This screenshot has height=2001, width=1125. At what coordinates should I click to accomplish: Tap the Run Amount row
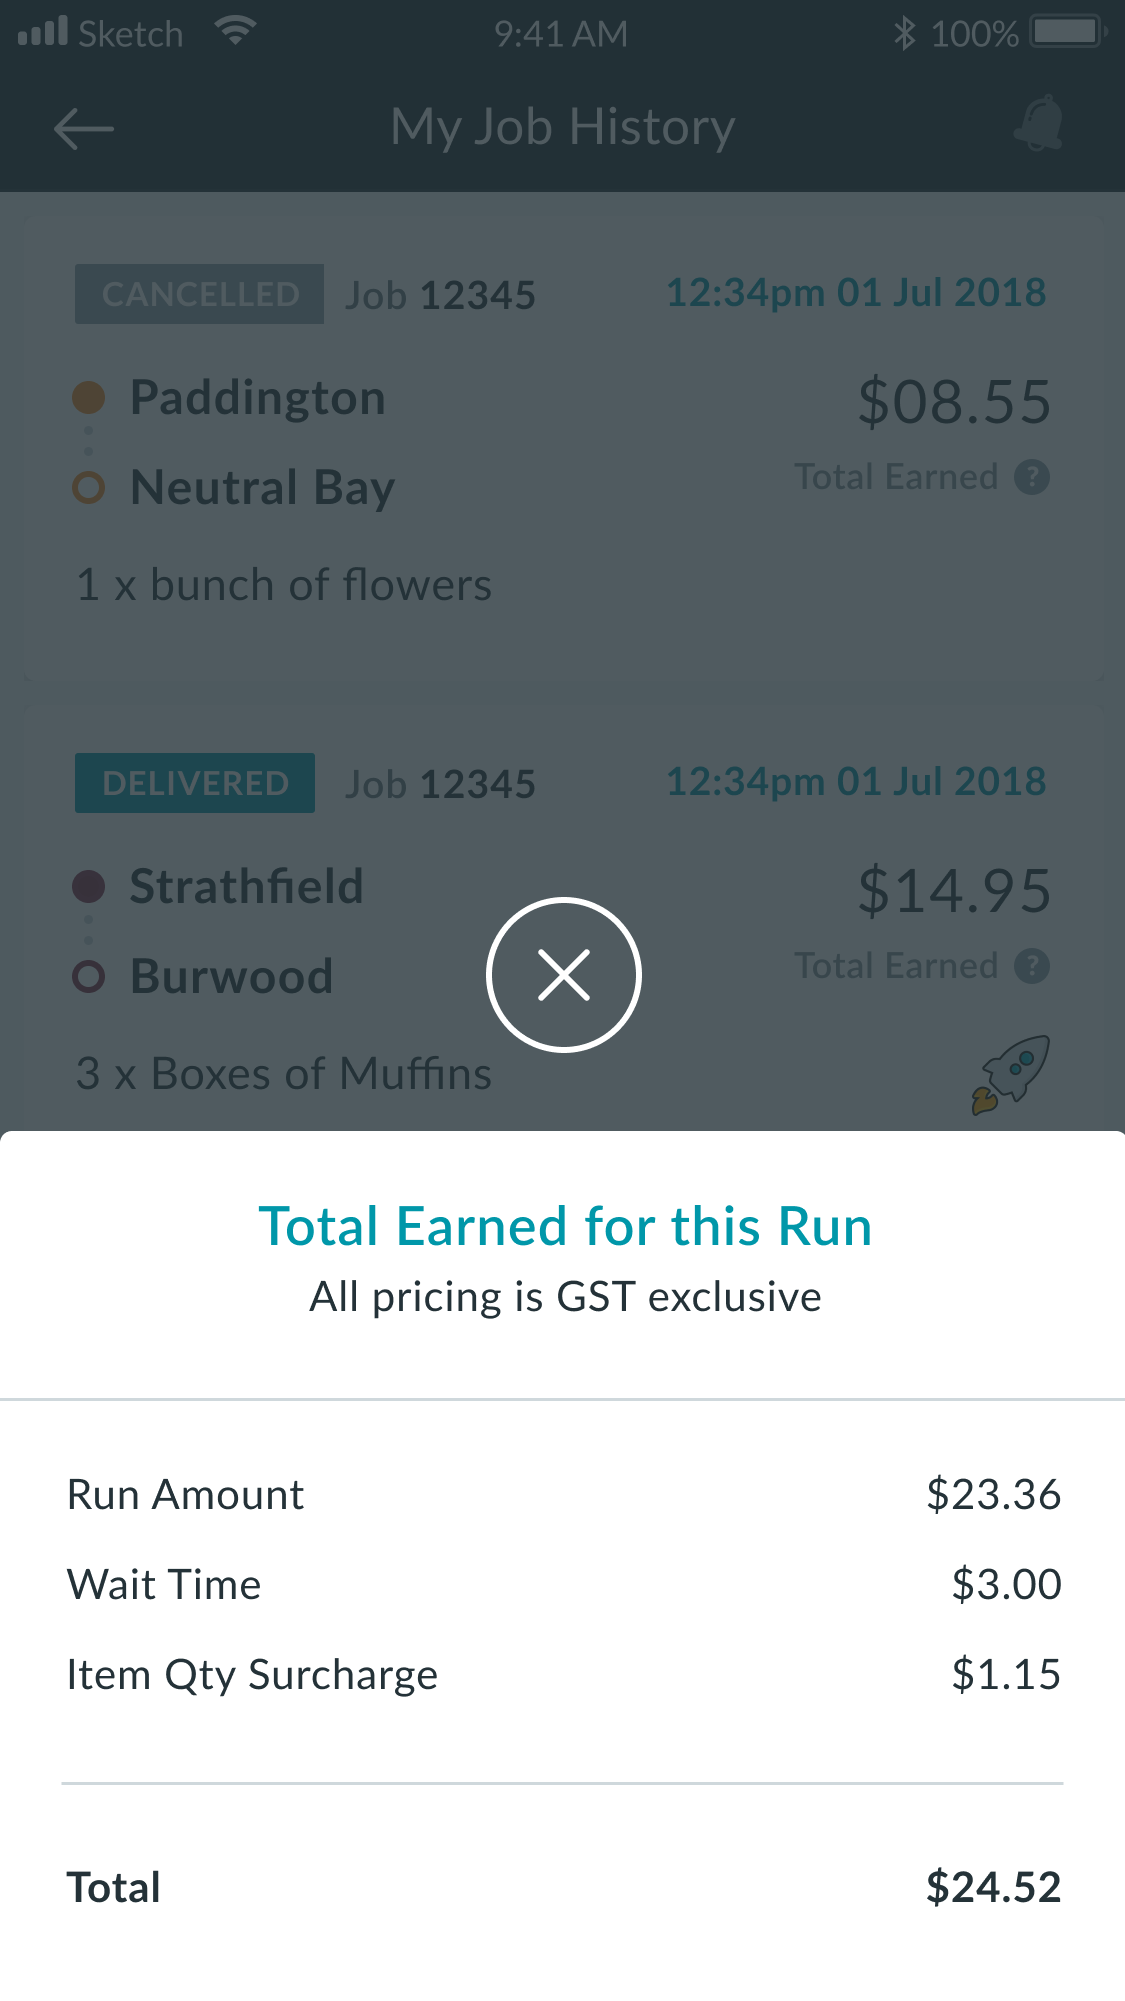pos(563,1495)
